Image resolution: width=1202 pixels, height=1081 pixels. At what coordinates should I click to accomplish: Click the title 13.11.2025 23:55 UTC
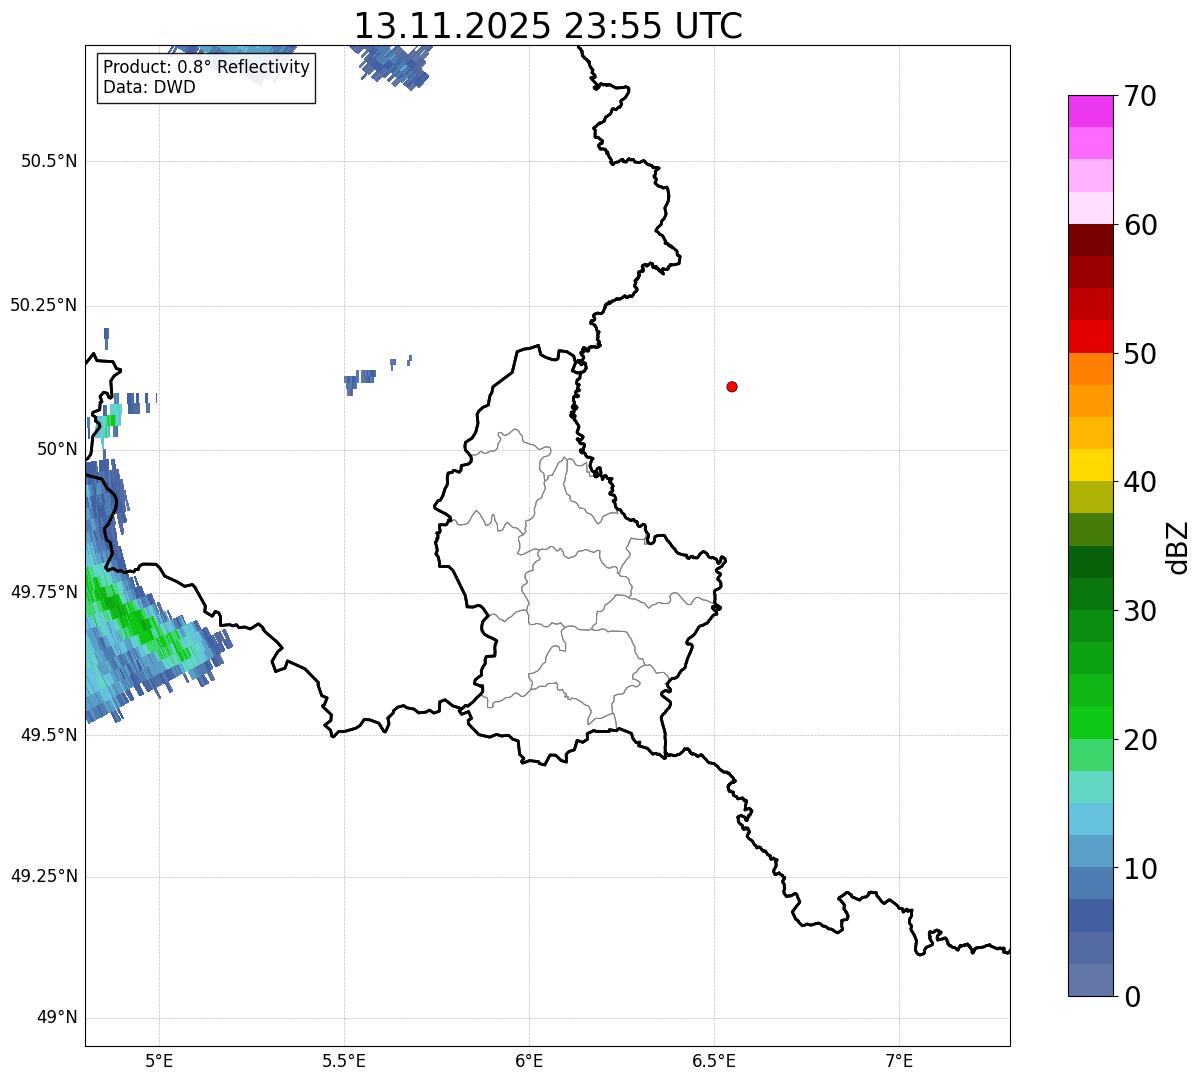pyautogui.click(x=548, y=26)
